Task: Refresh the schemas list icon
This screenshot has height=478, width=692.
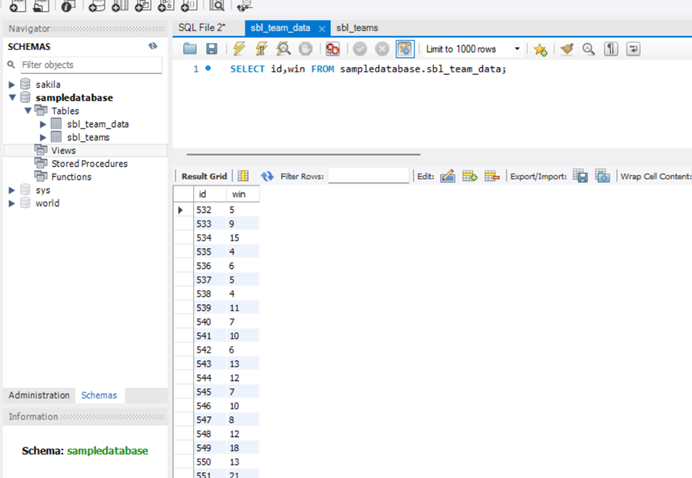Action: click(153, 46)
